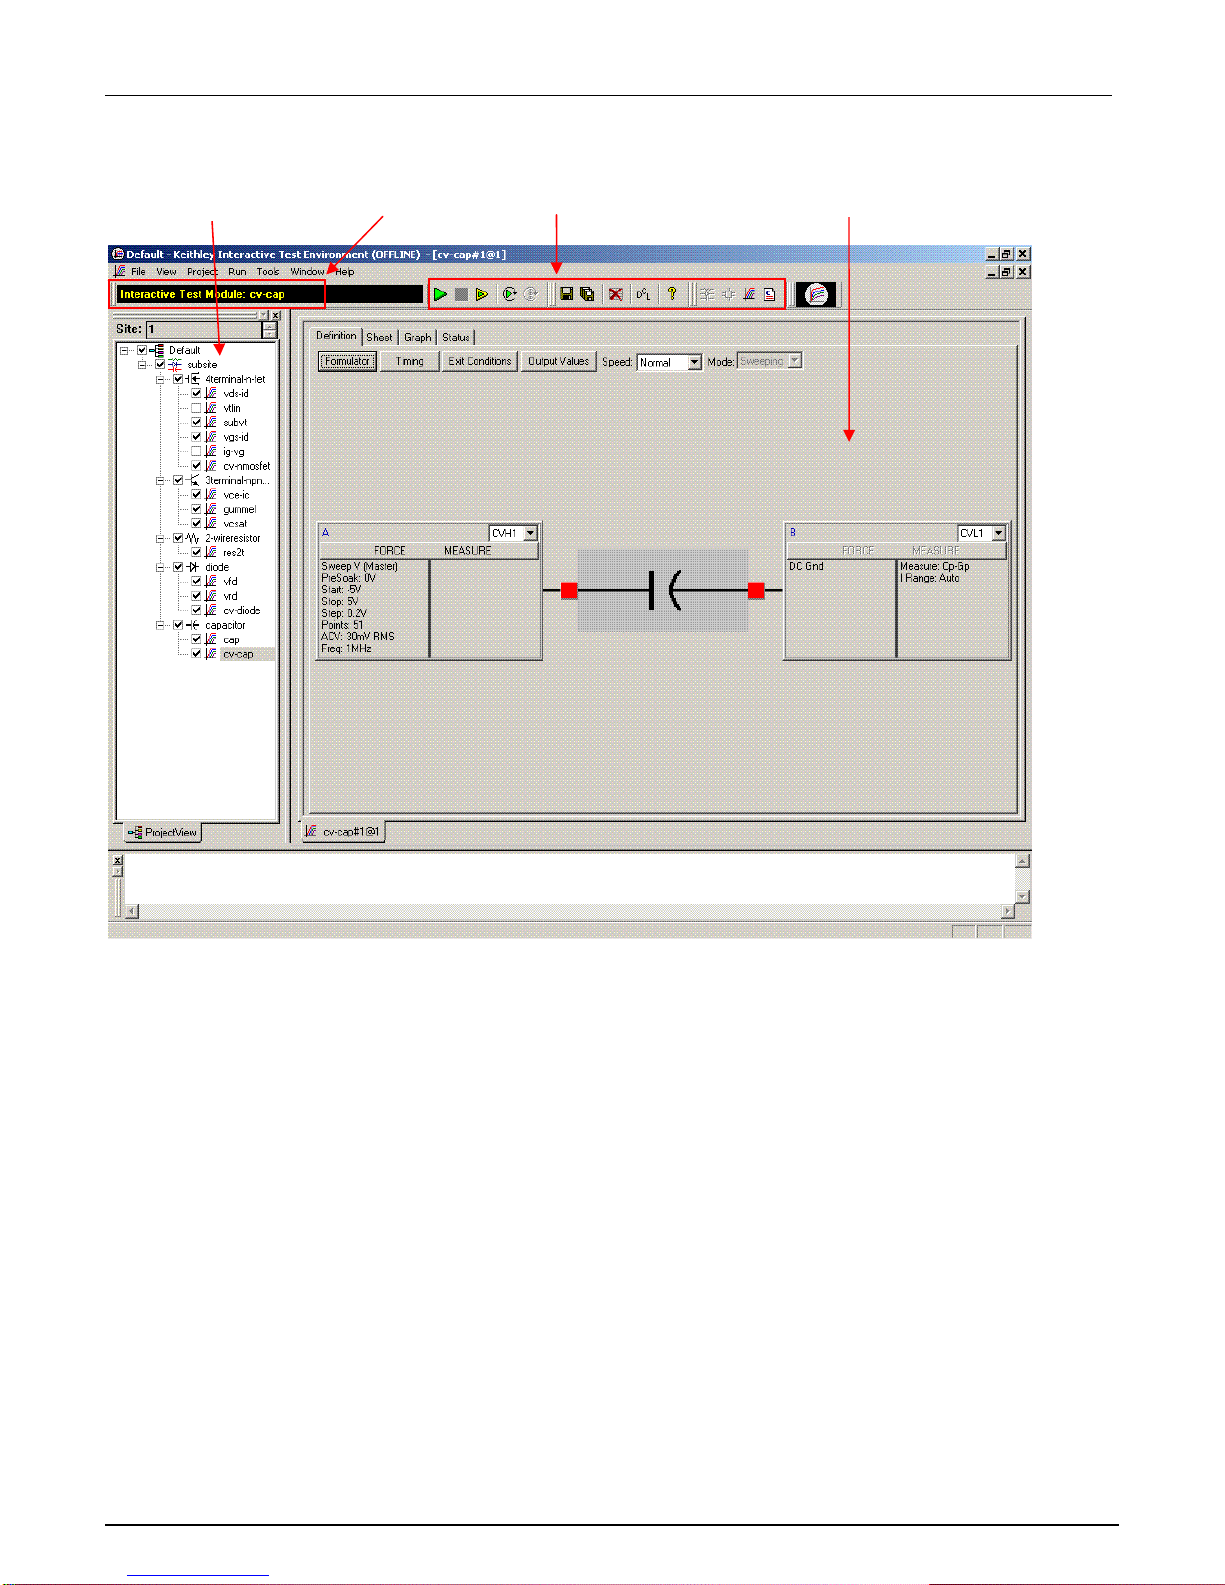Click the green Run test arrow

[x=440, y=294]
